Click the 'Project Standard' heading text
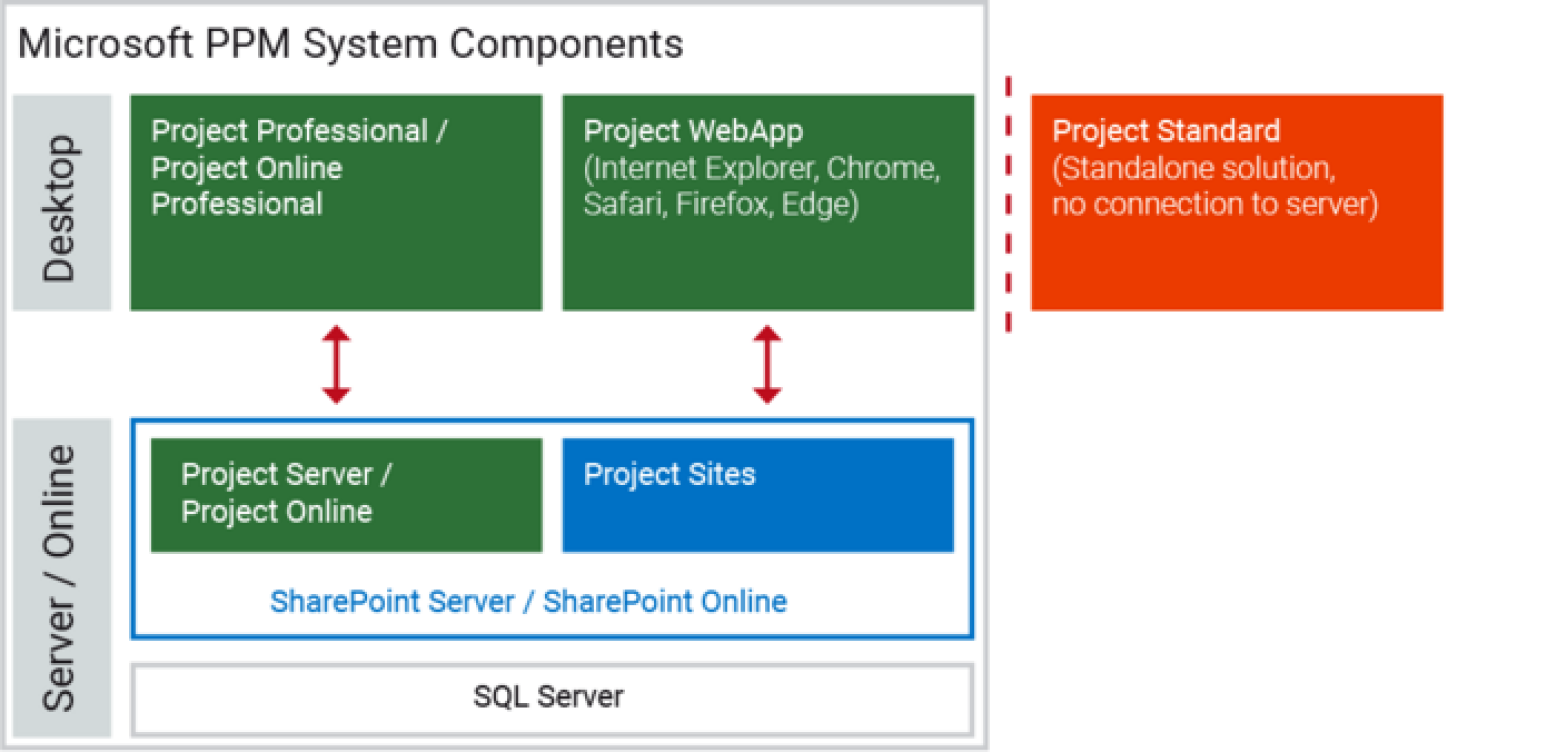Viewport: 1557px width, 752px height. coord(1166,131)
